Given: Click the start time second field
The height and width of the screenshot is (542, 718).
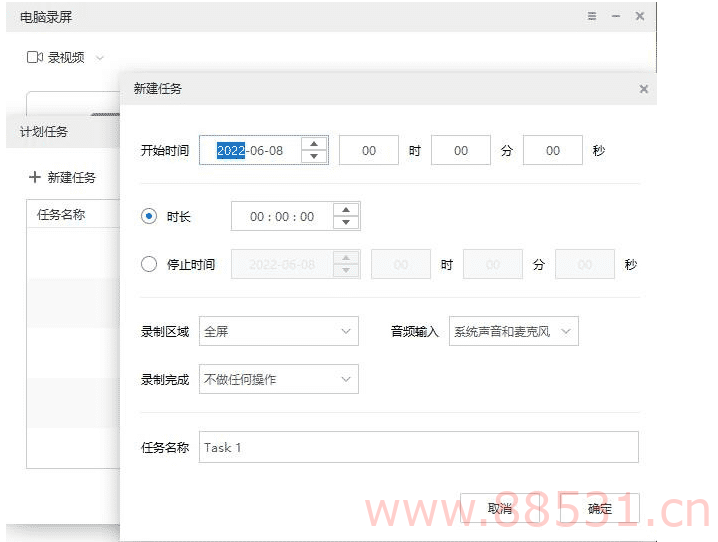Looking at the screenshot, I should click(553, 150).
